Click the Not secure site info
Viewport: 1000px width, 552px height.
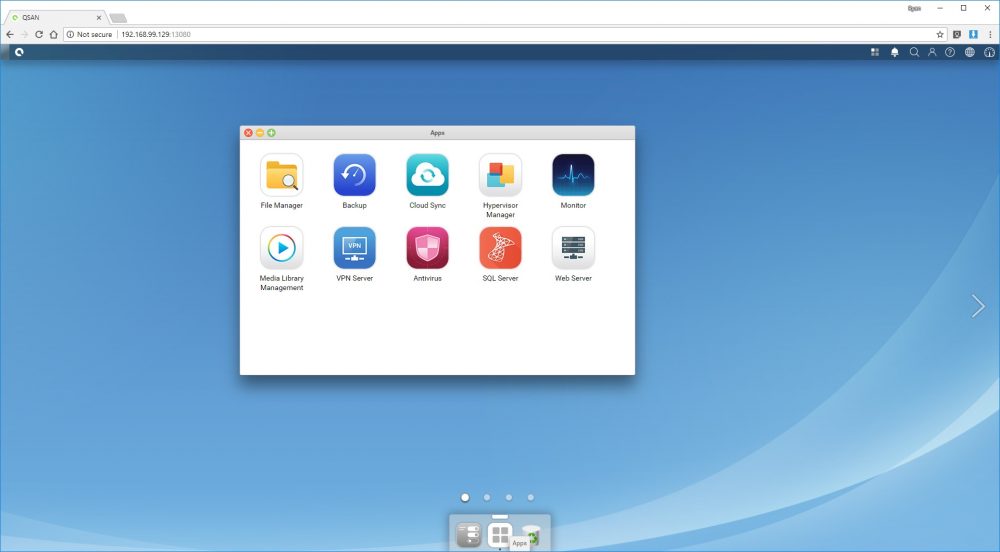89,34
